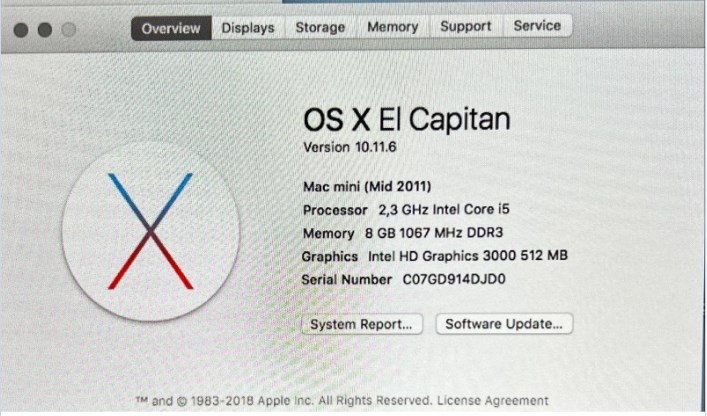Screen dimensions: 707x416
Task: Click the OS X El Capitan title
Action: (x=406, y=120)
